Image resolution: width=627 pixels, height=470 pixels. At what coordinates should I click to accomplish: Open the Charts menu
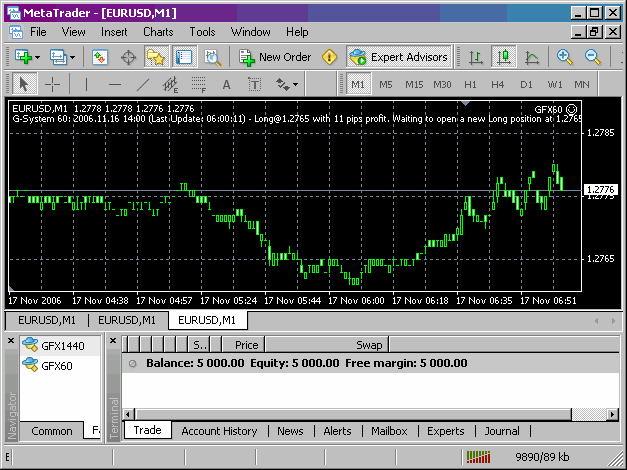pyautogui.click(x=158, y=32)
